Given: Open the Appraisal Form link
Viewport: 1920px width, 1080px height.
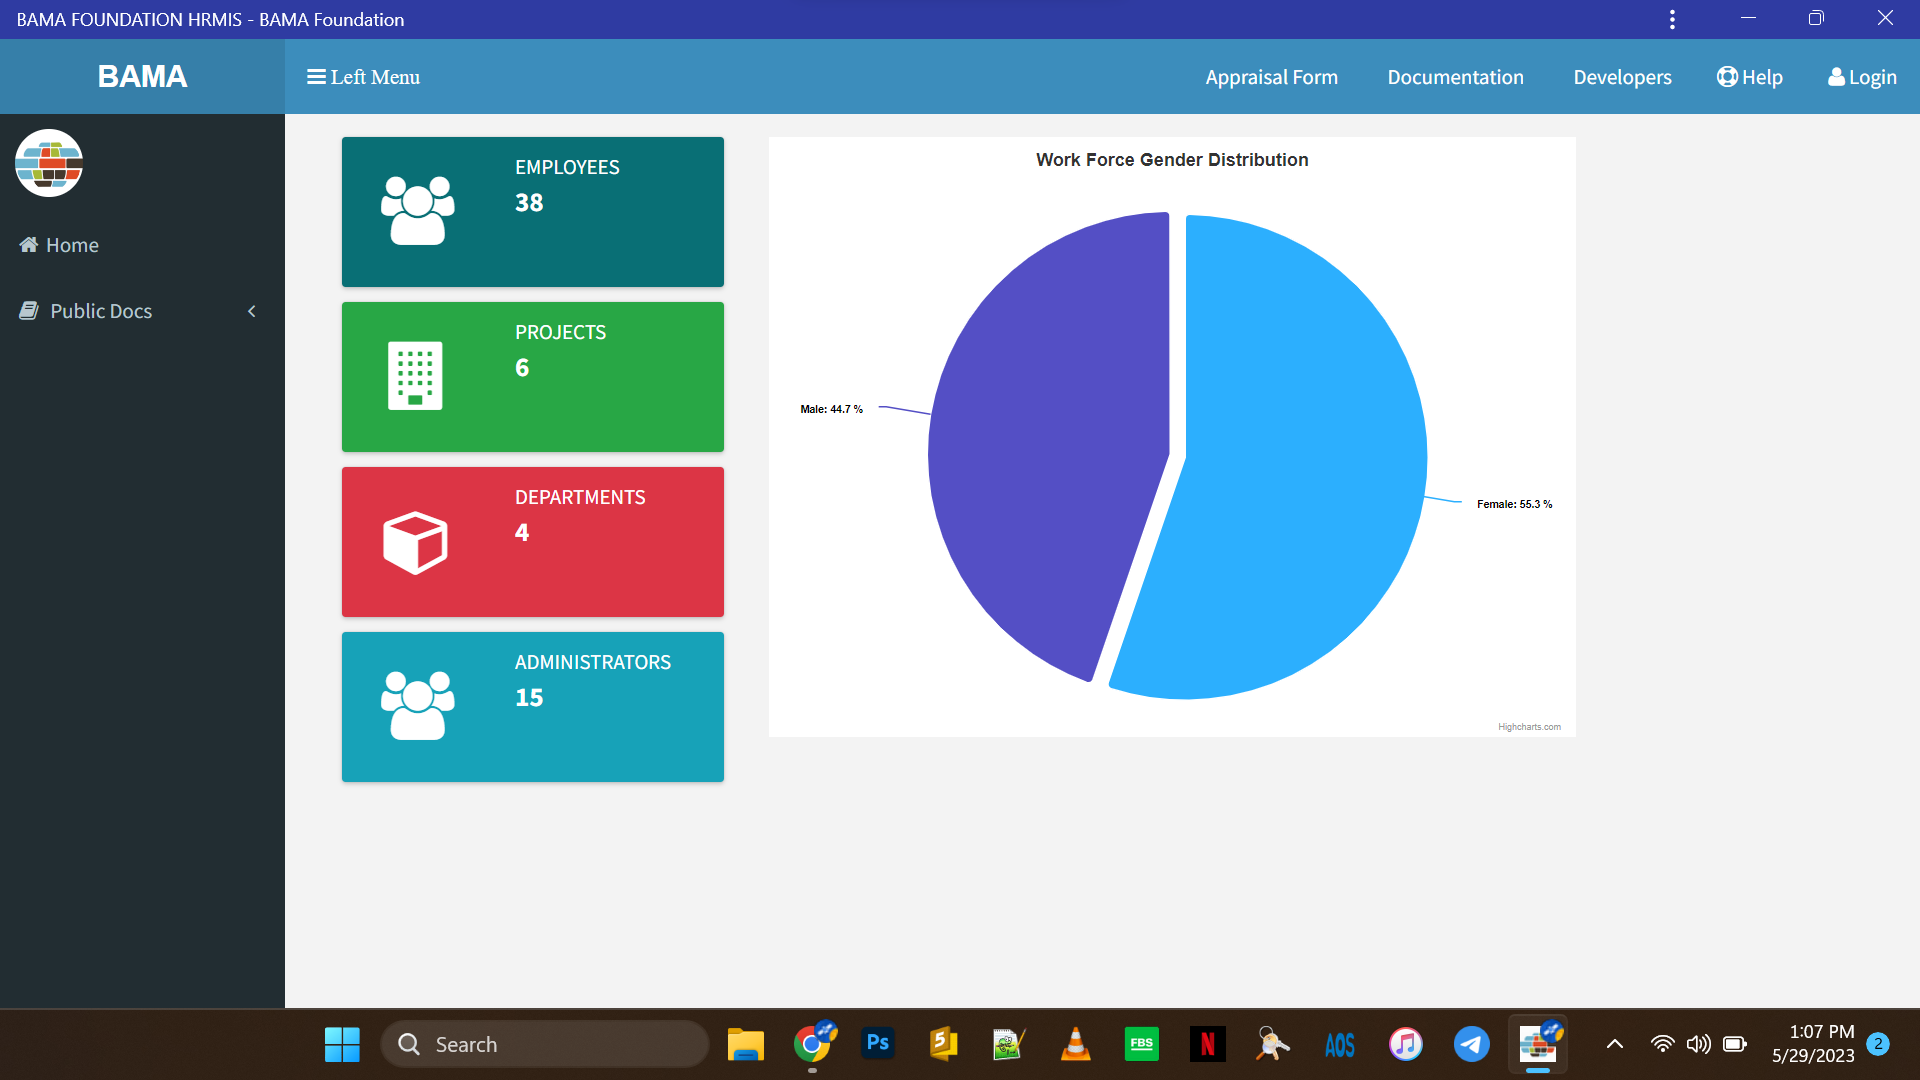Looking at the screenshot, I should point(1271,77).
